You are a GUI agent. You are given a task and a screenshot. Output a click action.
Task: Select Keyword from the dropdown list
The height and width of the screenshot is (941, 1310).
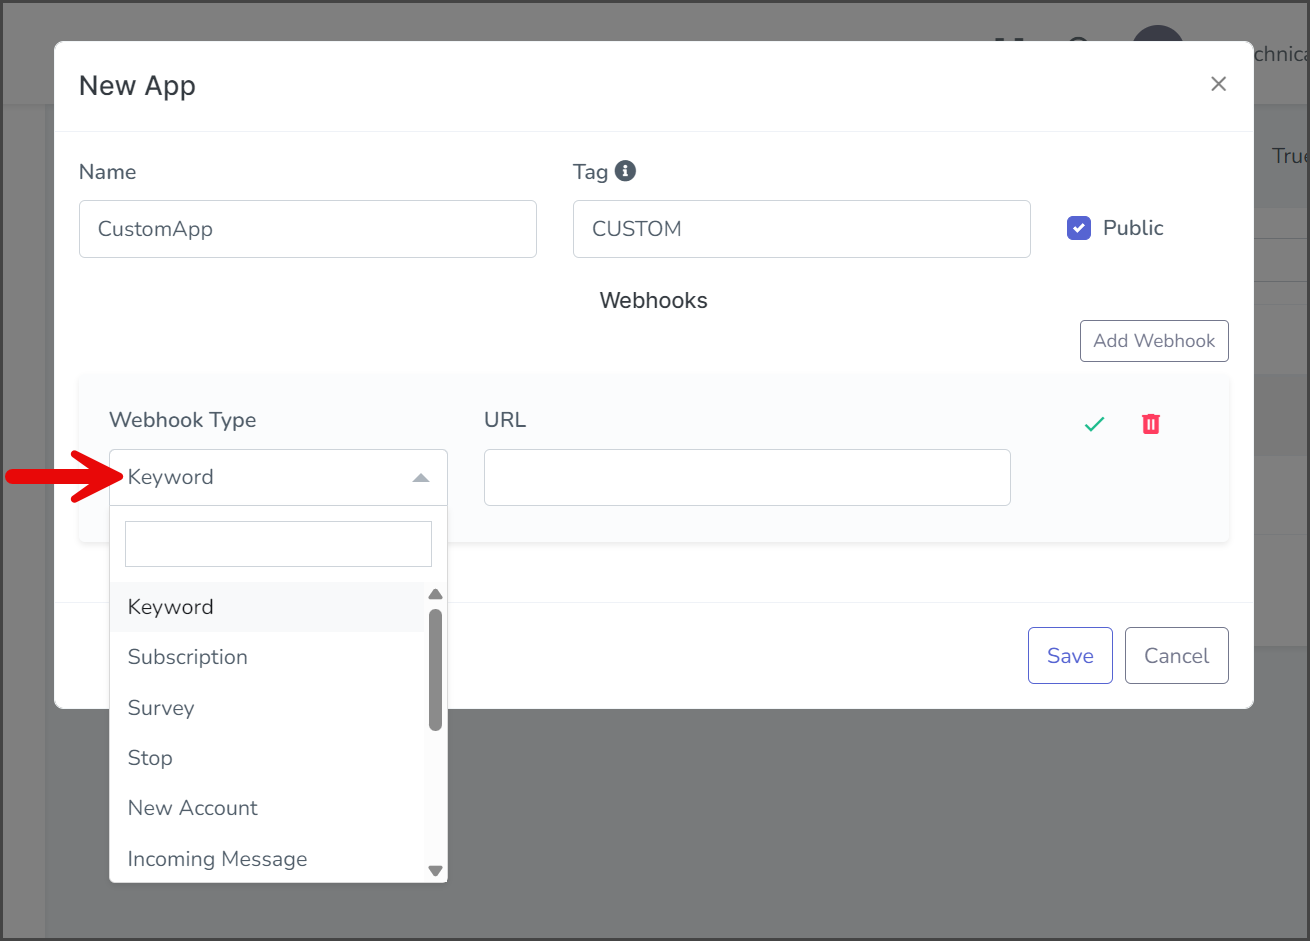[x=267, y=607]
